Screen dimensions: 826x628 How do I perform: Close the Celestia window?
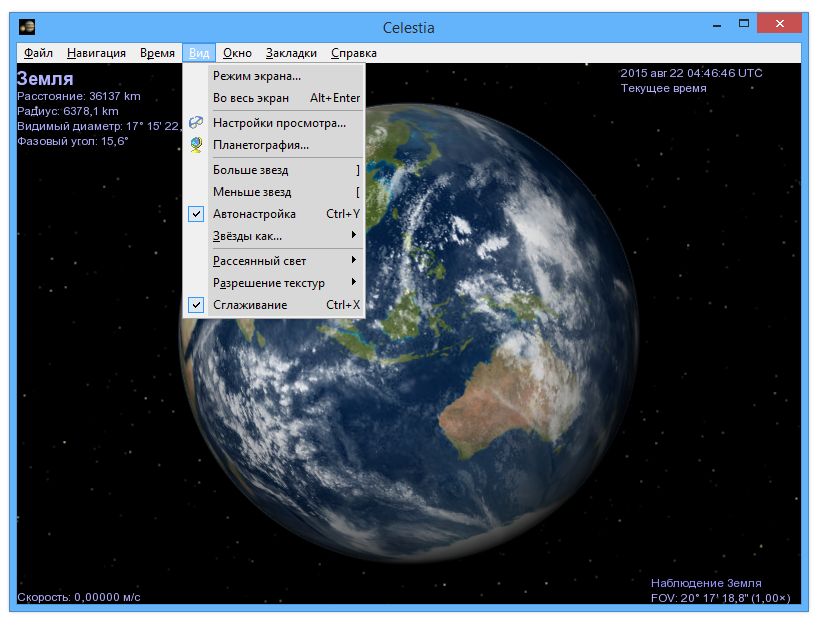[x=780, y=24]
